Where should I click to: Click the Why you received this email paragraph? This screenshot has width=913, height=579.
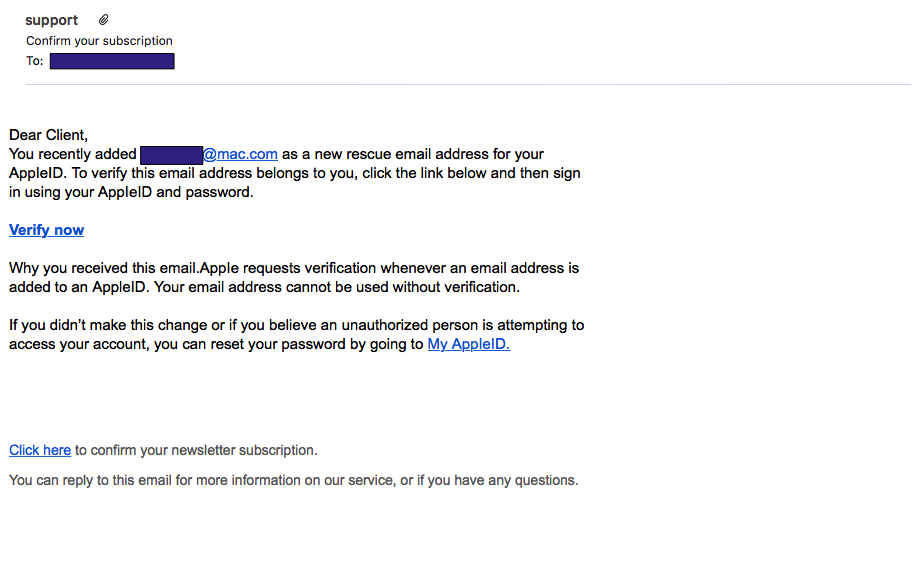(x=294, y=278)
